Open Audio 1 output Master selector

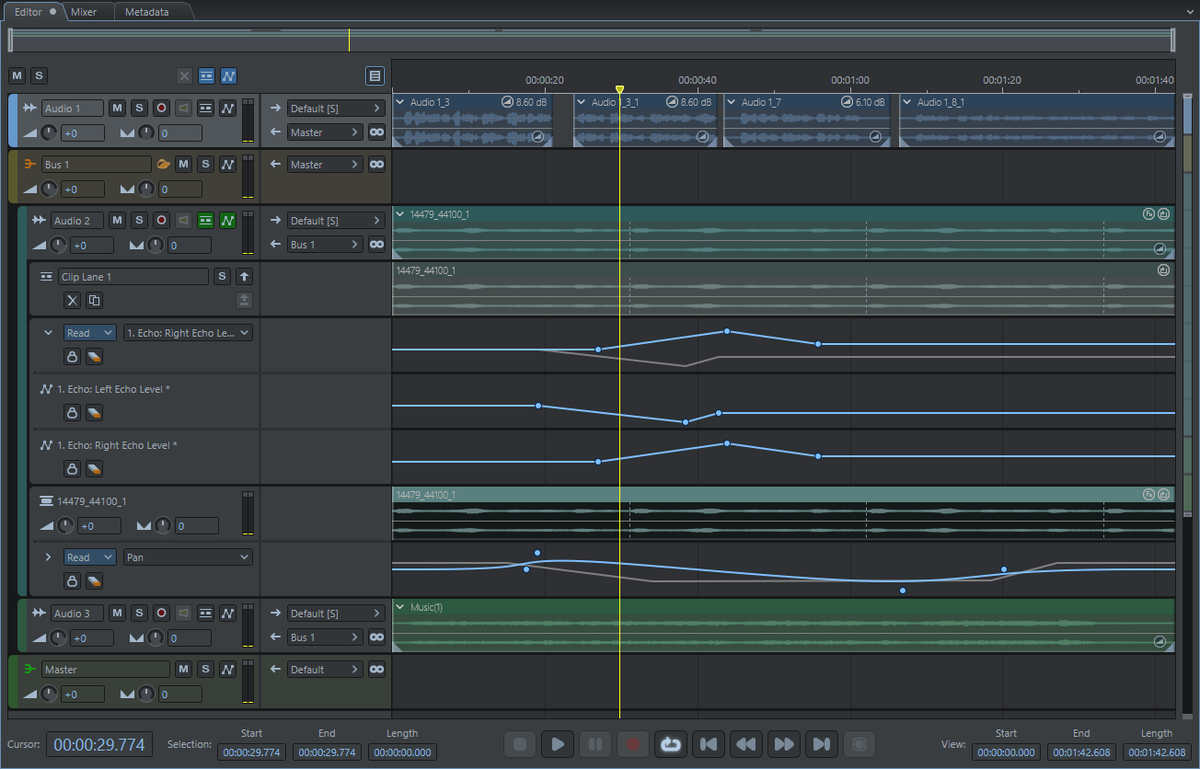tap(324, 132)
